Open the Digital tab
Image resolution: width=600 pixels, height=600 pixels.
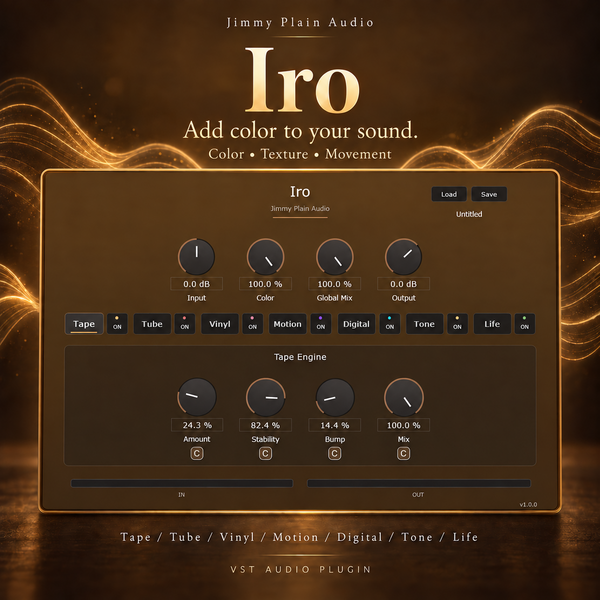tap(356, 324)
